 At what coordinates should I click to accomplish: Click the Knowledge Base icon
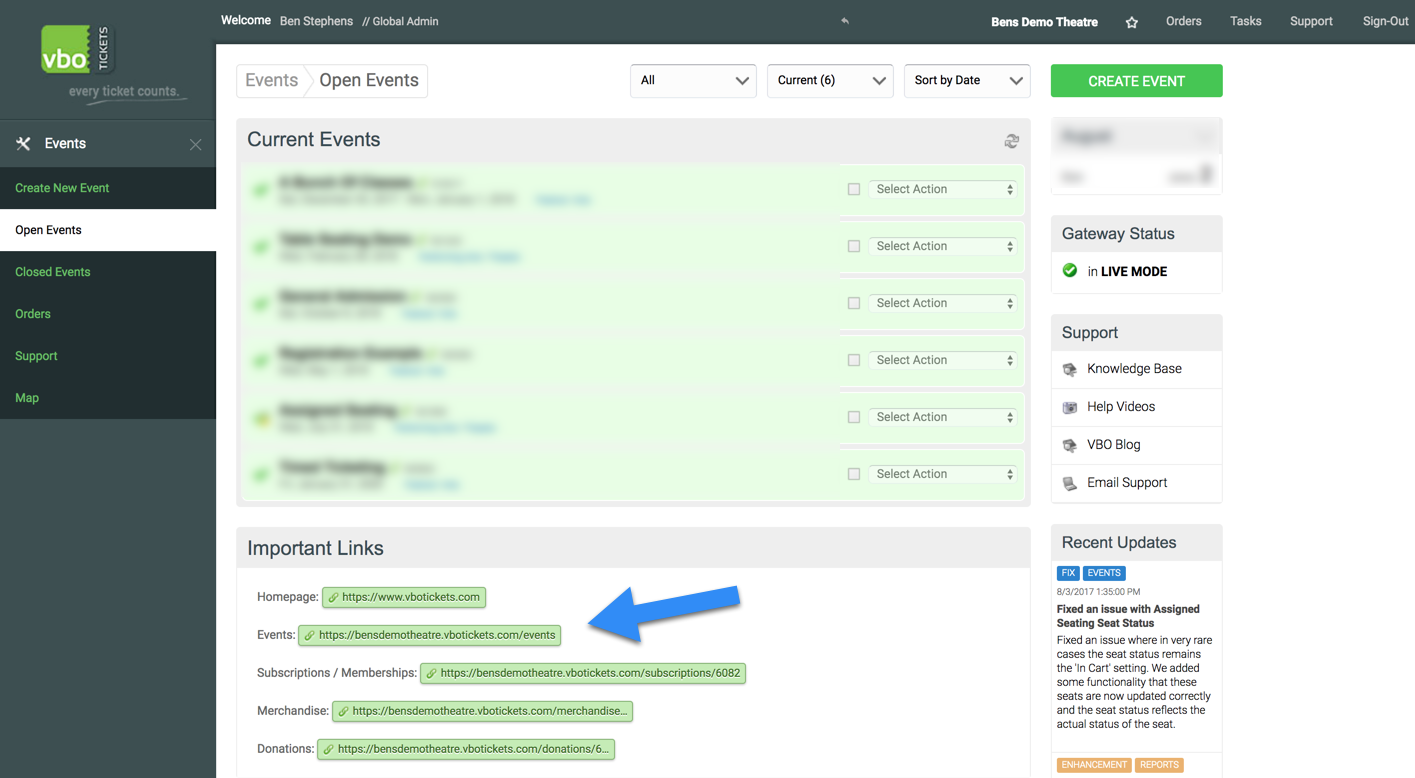coord(1070,369)
